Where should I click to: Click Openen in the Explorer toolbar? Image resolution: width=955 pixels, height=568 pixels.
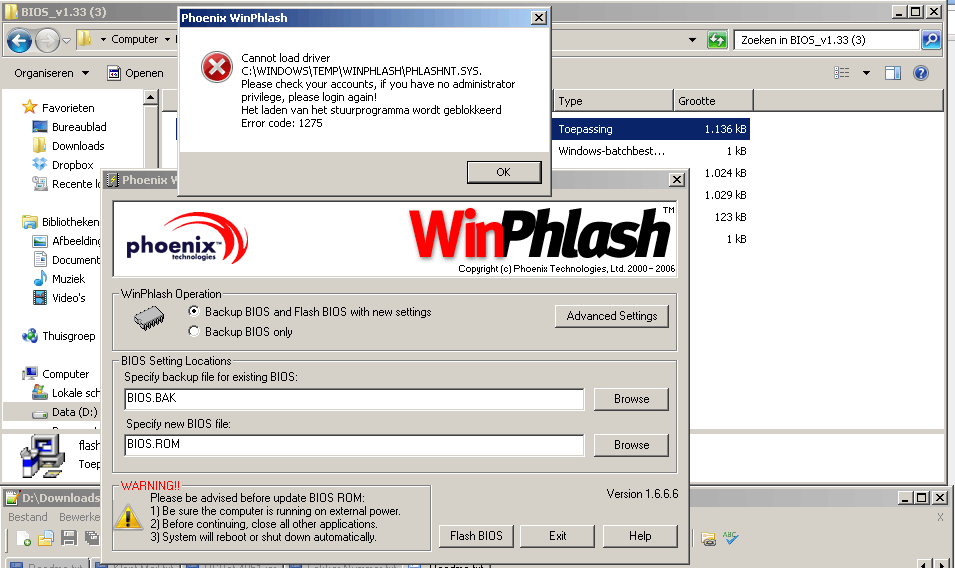click(136, 73)
